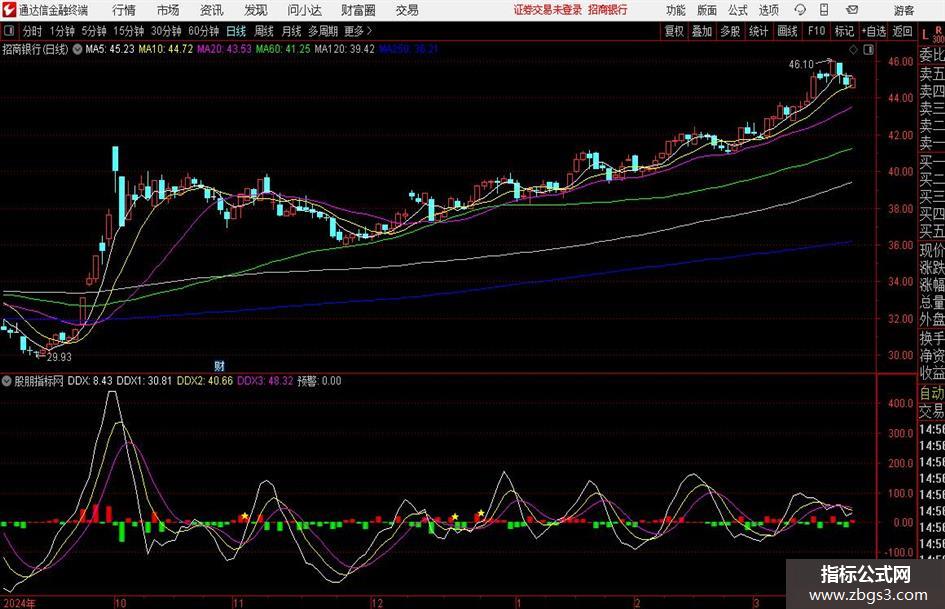
Task: Click the 通达信 app logo icon
Action: coord(9,10)
